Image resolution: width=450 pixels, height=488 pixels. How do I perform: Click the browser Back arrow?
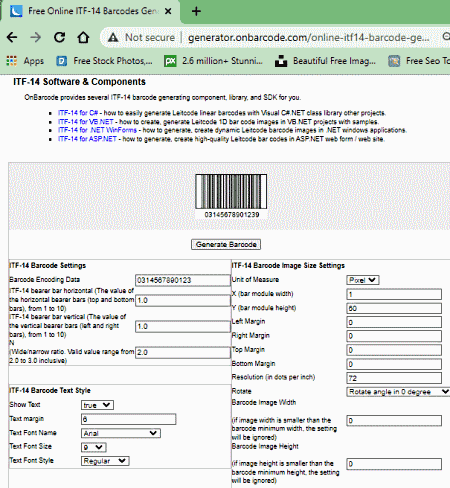click(12, 37)
